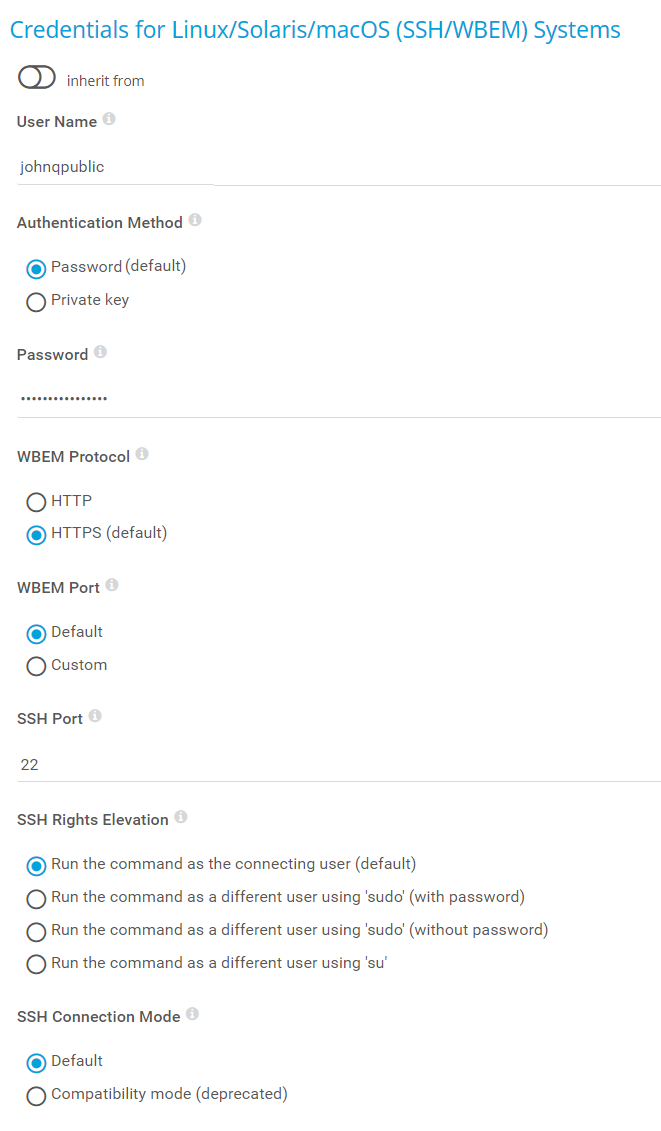Select sudo with password elevation option

[37, 898]
